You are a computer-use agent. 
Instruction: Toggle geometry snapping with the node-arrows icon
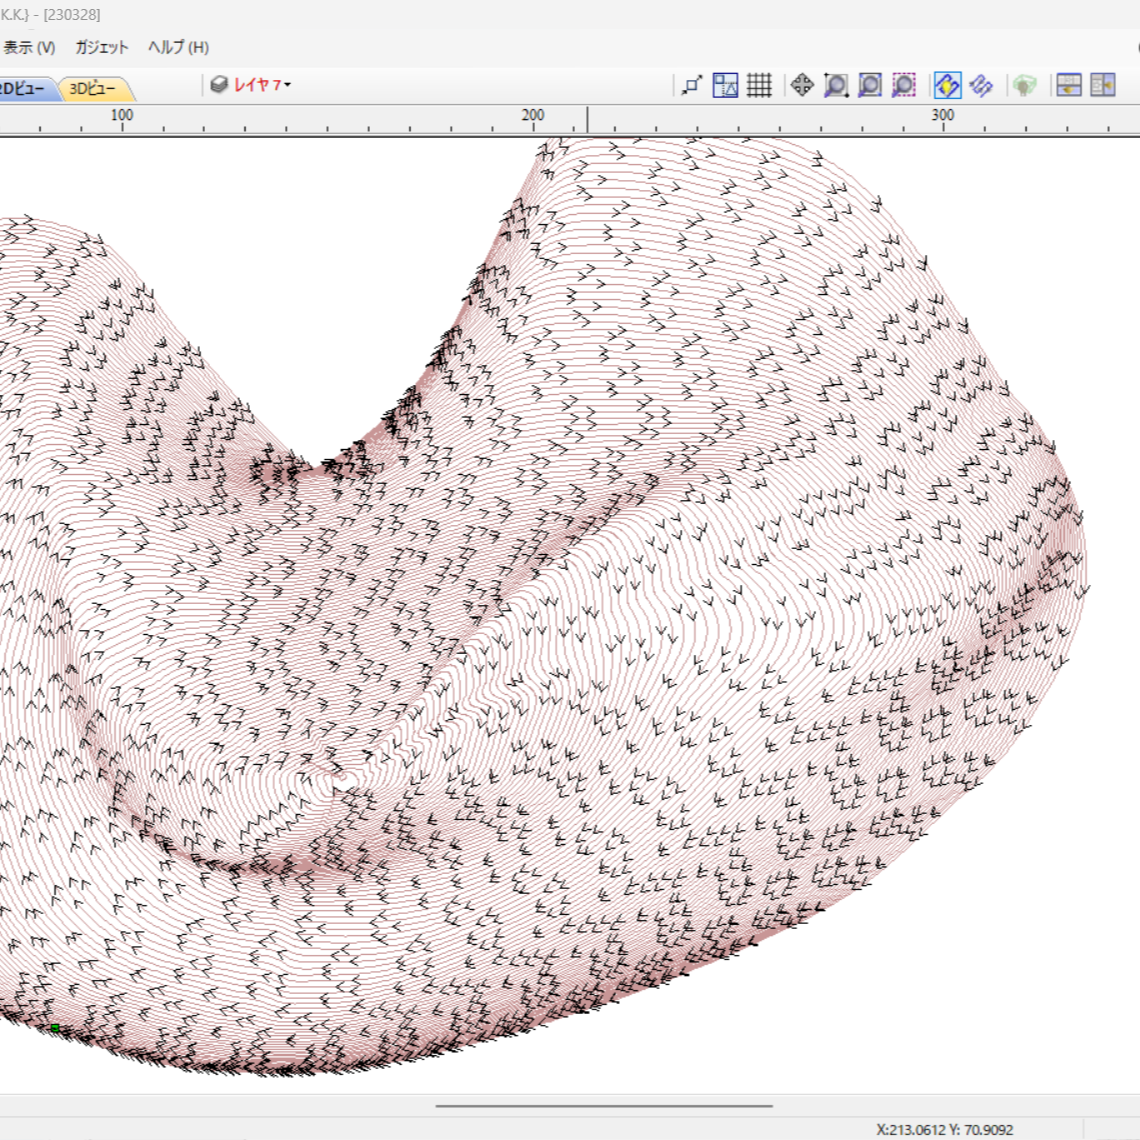pos(691,85)
